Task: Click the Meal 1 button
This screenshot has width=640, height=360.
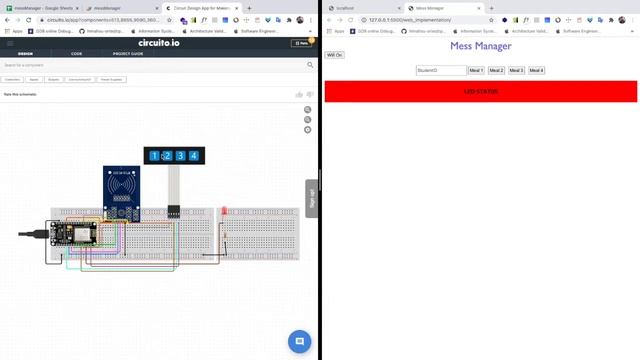Action: point(476,70)
